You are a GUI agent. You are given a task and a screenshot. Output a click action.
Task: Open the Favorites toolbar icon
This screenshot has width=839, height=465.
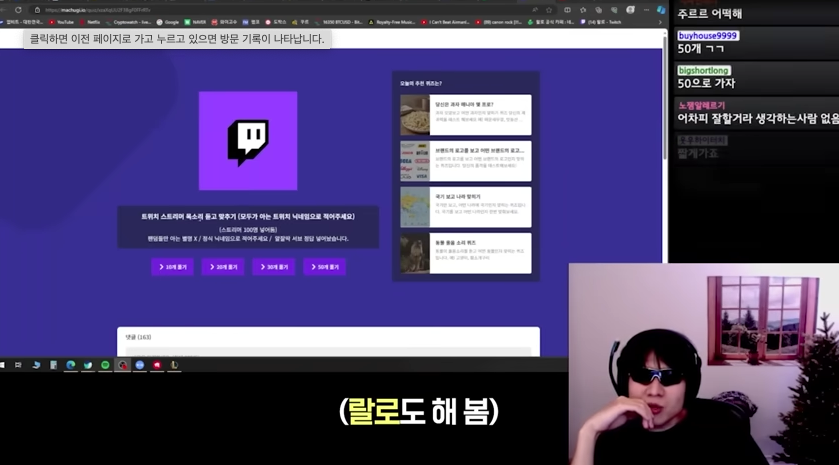583,10
